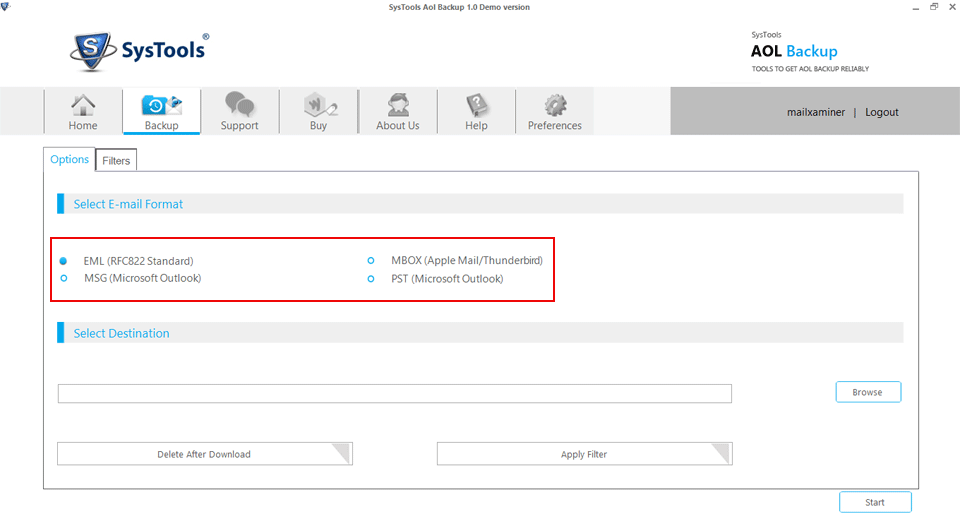Switch to the Options tab

pyautogui.click(x=69, y=160)
